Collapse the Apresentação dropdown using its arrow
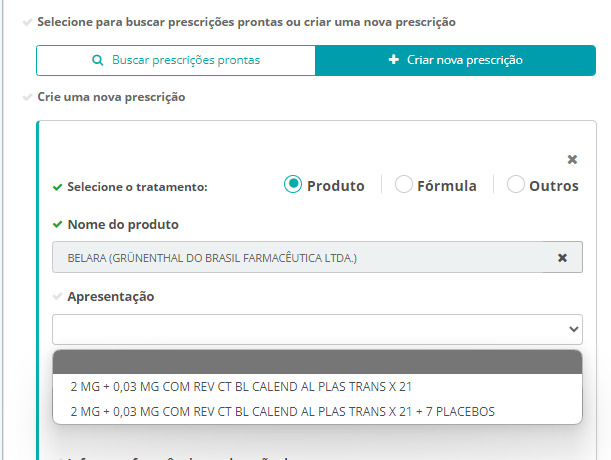The width and height of the screenshot is (611, 460). point(573,329)
